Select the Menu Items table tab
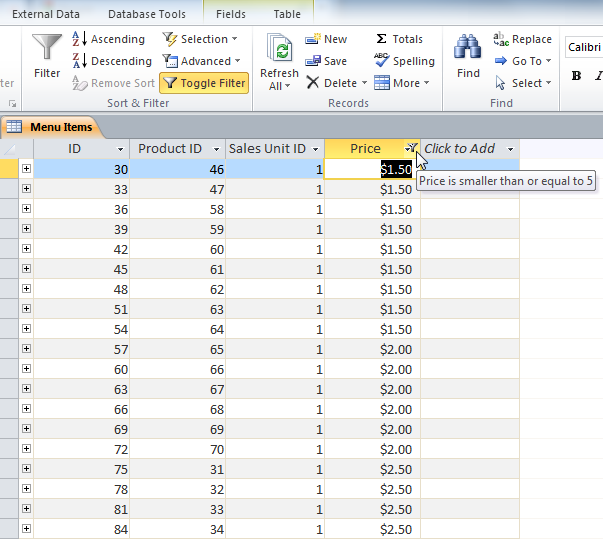603x539 pixels. click(52, 127)
